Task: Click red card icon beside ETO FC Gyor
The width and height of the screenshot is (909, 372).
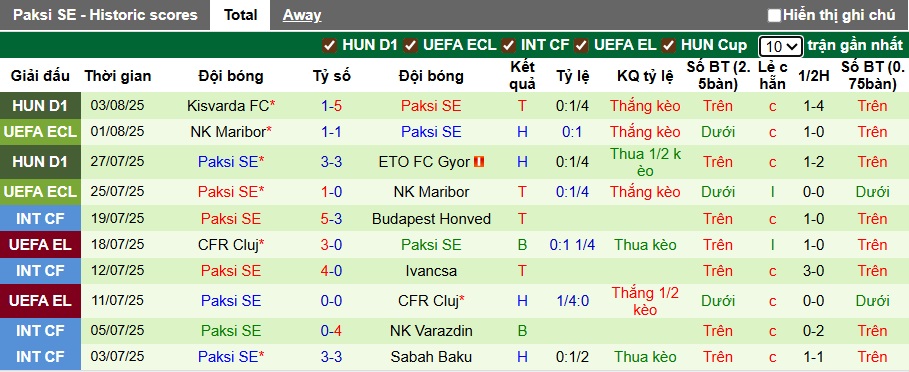Action: tap(479, 162)
